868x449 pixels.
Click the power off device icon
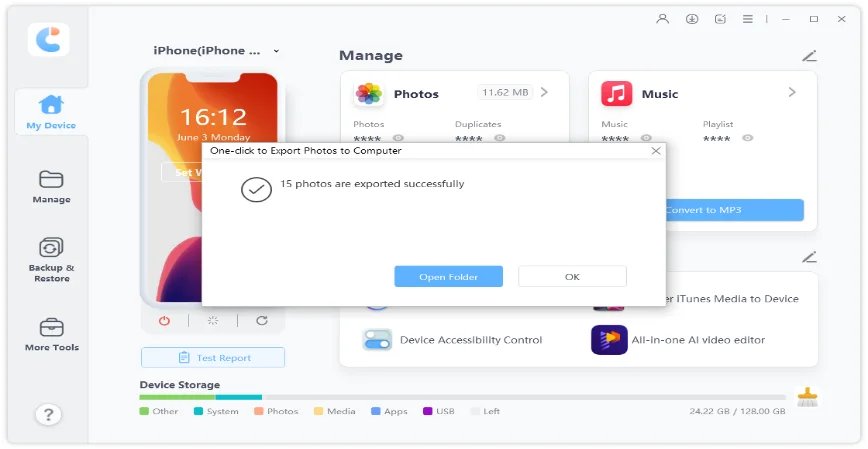164,321
